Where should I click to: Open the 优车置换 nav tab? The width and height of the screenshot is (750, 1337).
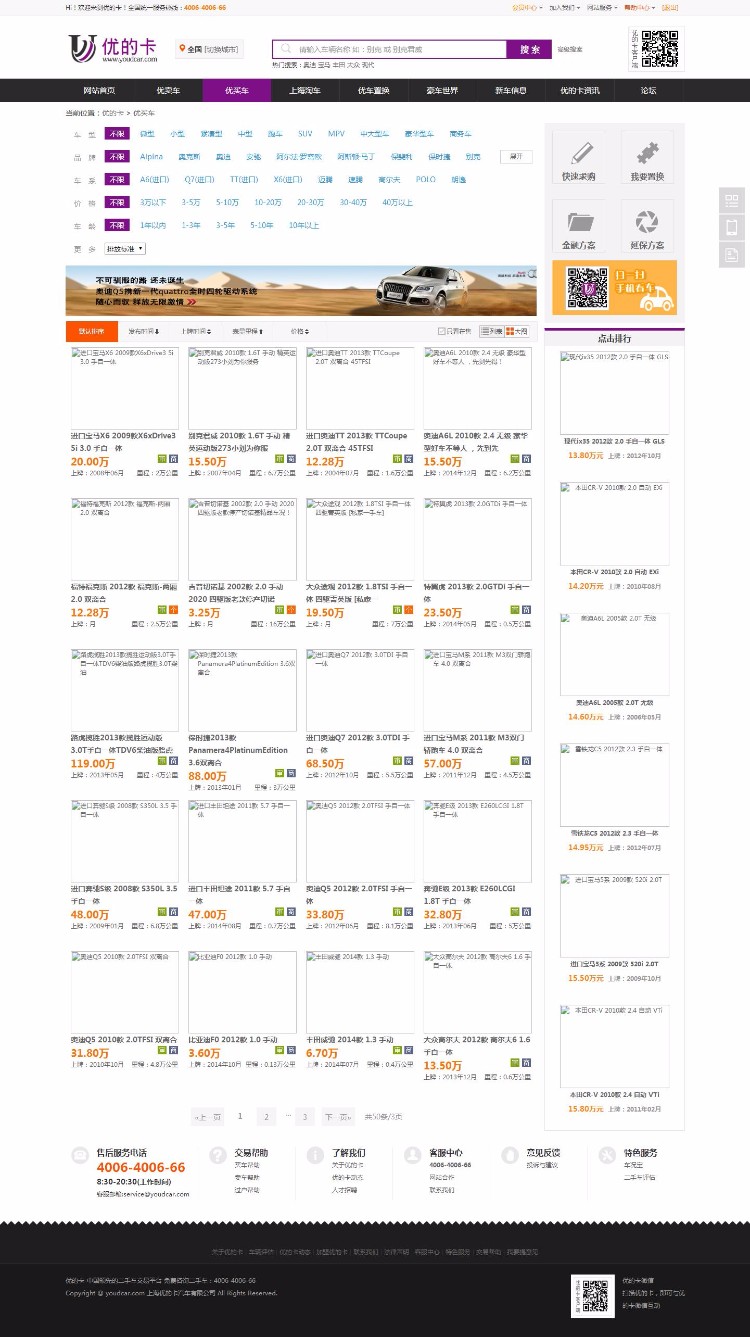(x=374, y=90)
